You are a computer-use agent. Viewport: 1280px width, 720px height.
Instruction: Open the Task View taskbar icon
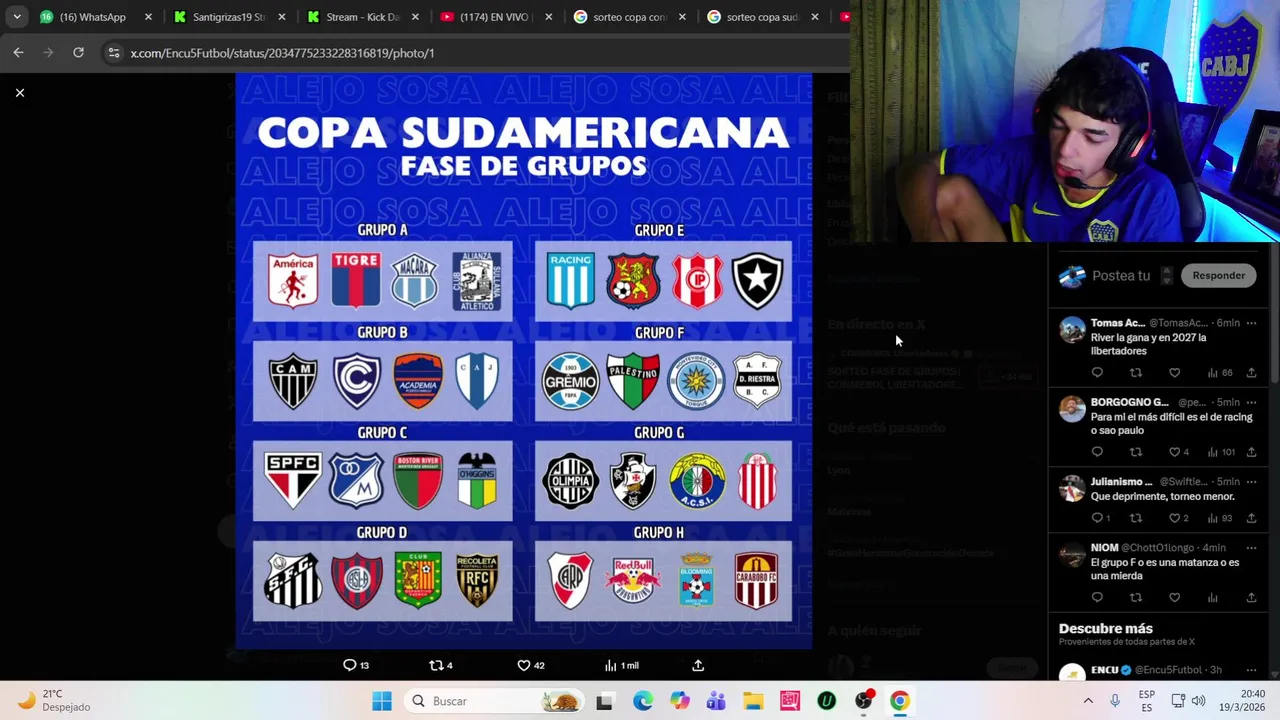pos(604,701)
